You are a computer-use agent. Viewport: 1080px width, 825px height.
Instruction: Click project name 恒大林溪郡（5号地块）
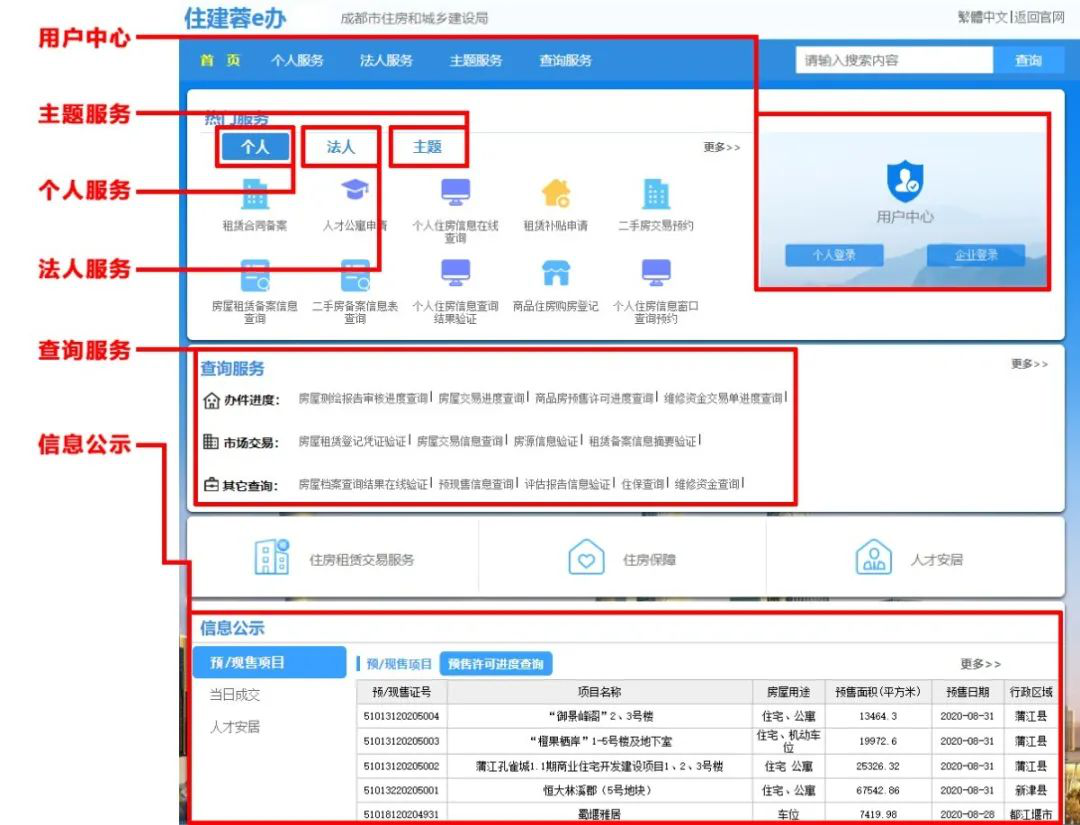(600, 791)
